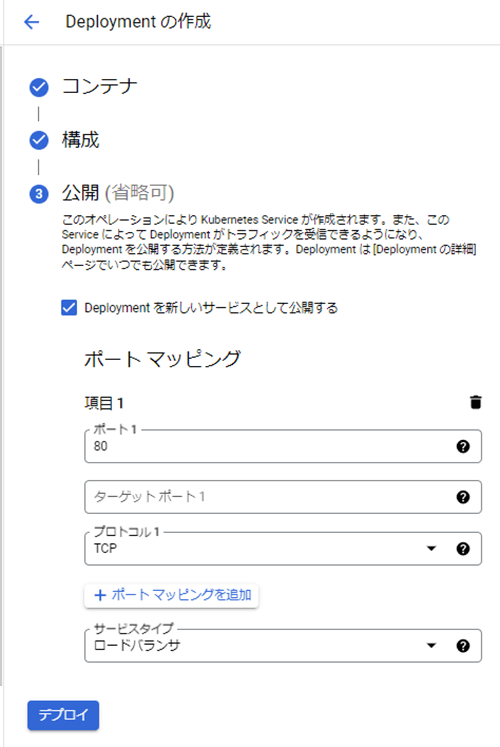The height and width of the screenshot is (747, 500).
Task: Open help for ターゲット ポート 1 field
Action: click(x=463, y=497)
